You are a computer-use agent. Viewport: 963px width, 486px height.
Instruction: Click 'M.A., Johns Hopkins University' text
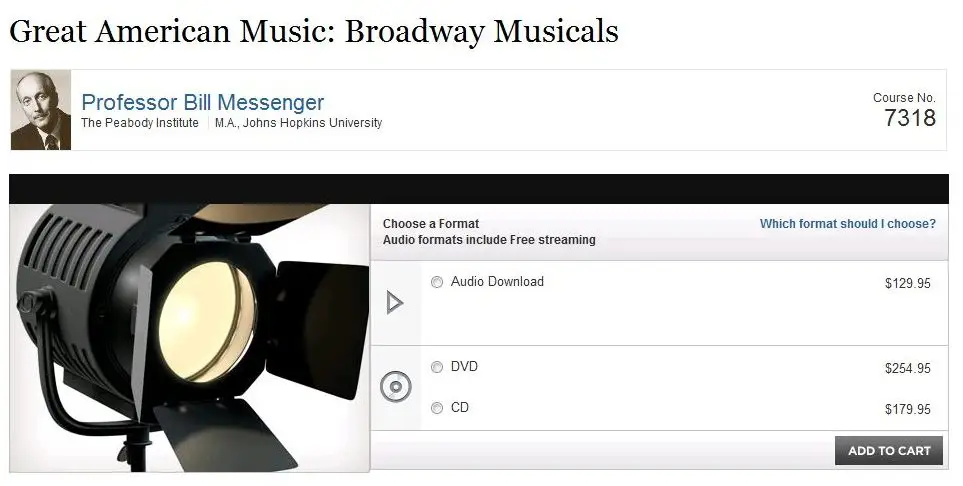click(x=298, y=123)
